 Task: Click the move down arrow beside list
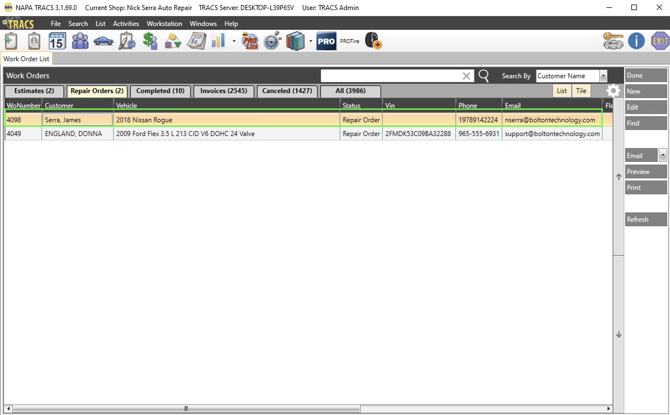[618, 335]
